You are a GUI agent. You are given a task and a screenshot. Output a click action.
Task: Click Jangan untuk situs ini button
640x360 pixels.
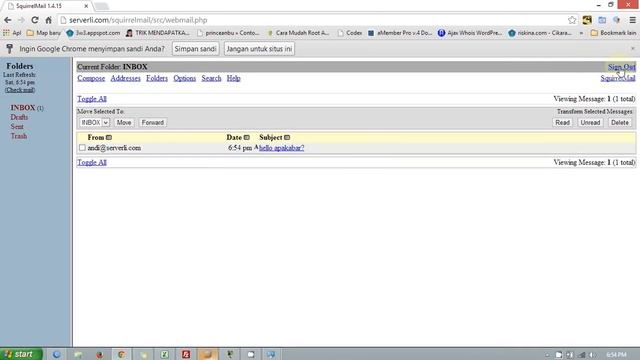tap(259, 49)
